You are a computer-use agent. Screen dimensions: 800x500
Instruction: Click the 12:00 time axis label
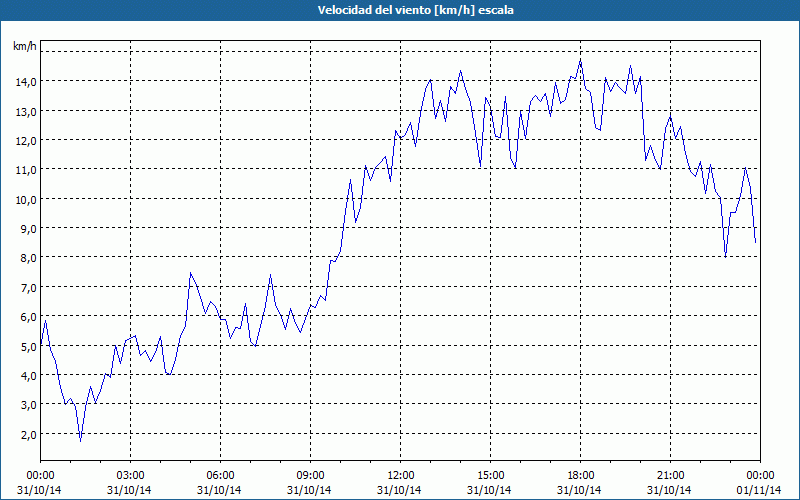pos(401,476)
